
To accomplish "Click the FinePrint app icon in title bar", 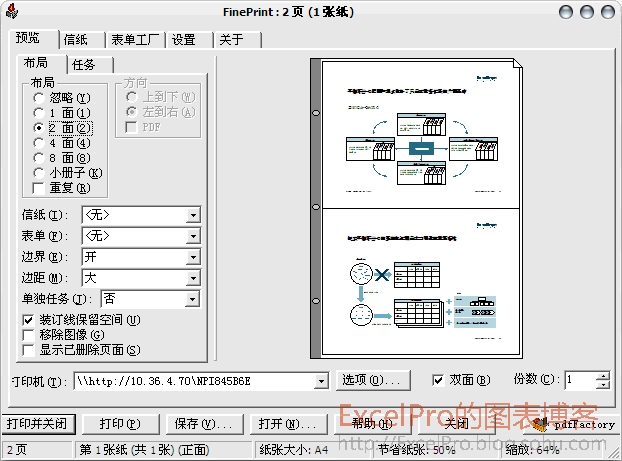I will click(x=12, y=11).
